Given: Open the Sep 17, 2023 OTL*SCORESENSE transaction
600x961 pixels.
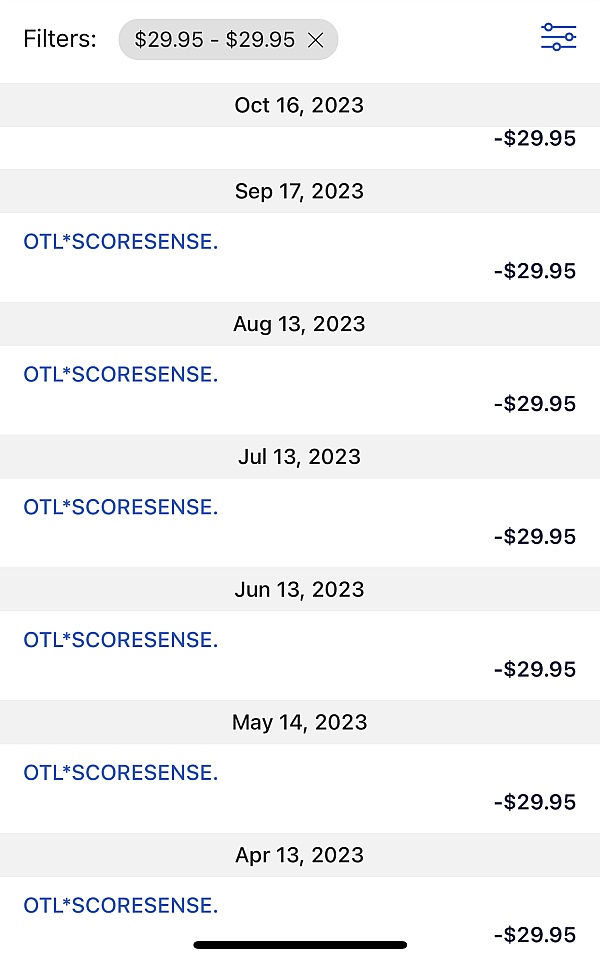Looking at the screenshot, I should (120, 242).
